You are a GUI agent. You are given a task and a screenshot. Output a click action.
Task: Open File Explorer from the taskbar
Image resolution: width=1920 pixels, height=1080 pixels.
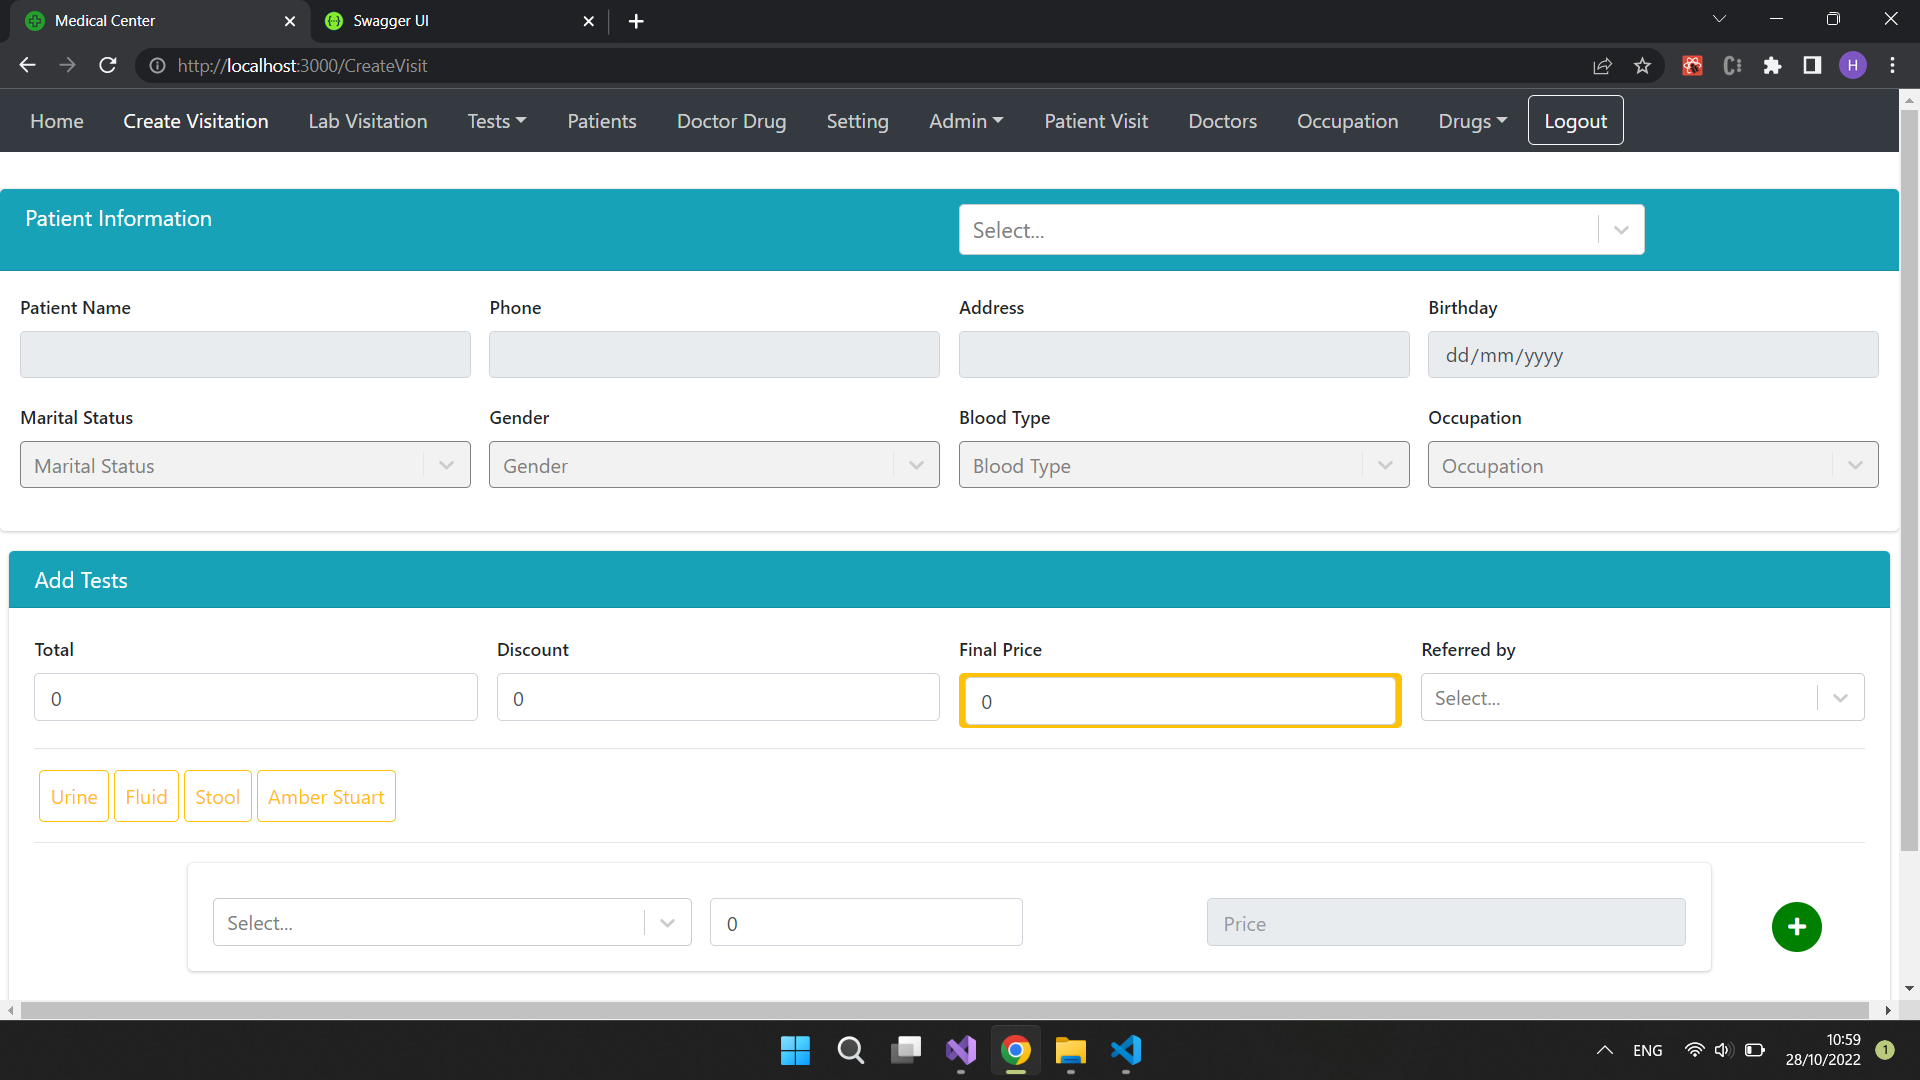1070,1050
